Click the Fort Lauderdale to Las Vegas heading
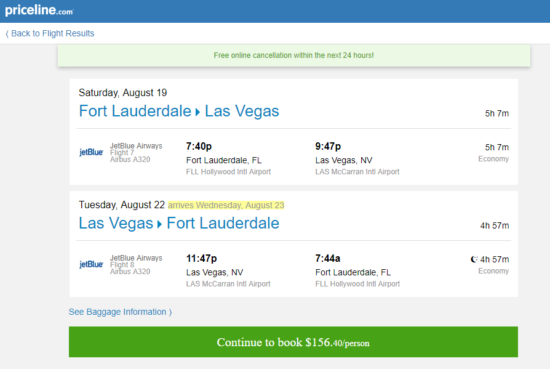Viewport: 550px width, 369px height. tap(179, 111)
